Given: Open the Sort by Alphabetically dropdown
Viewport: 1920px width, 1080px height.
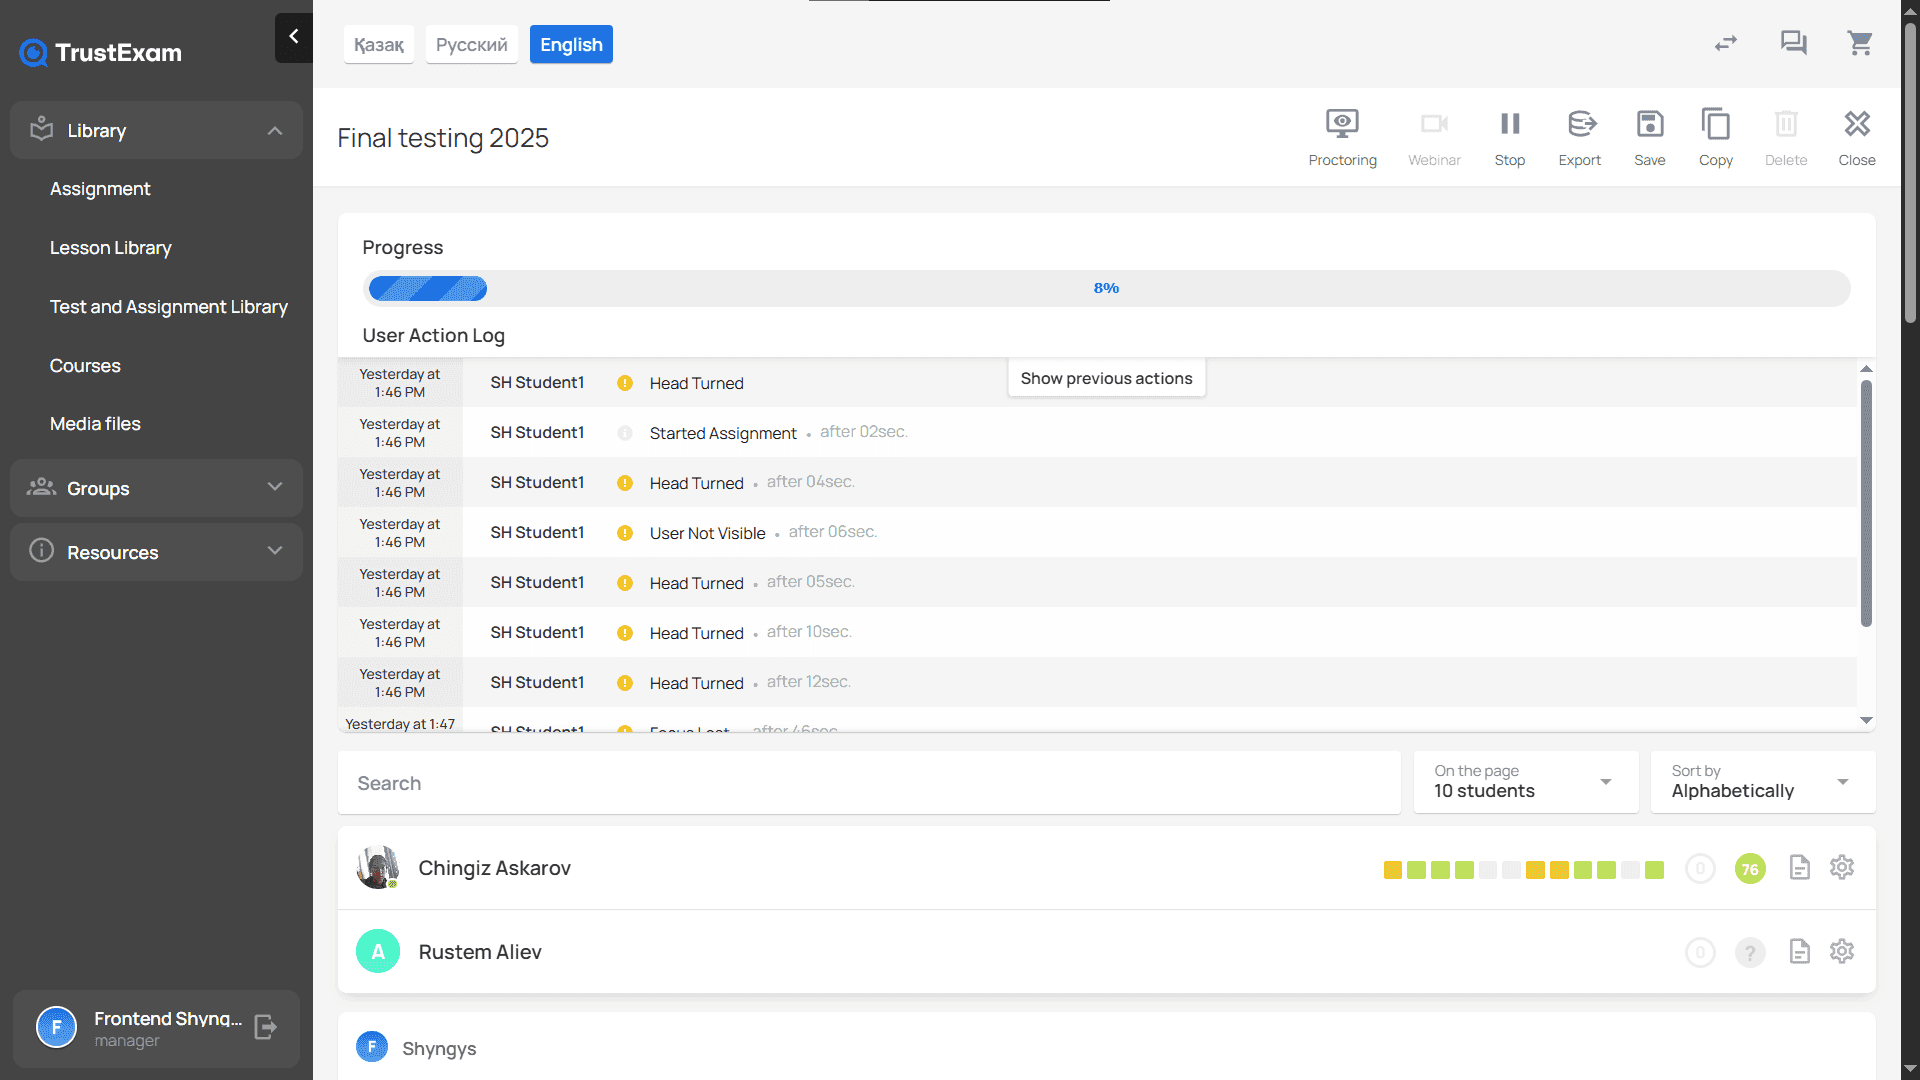Looking at the screenshot, I should (x=1763, y=782).
